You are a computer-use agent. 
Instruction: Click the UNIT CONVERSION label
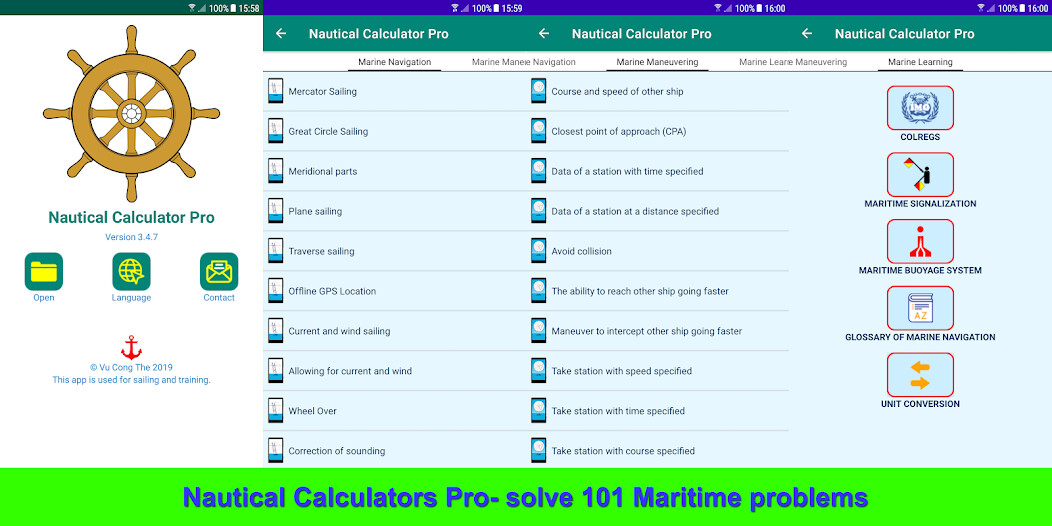pos(920,404)
